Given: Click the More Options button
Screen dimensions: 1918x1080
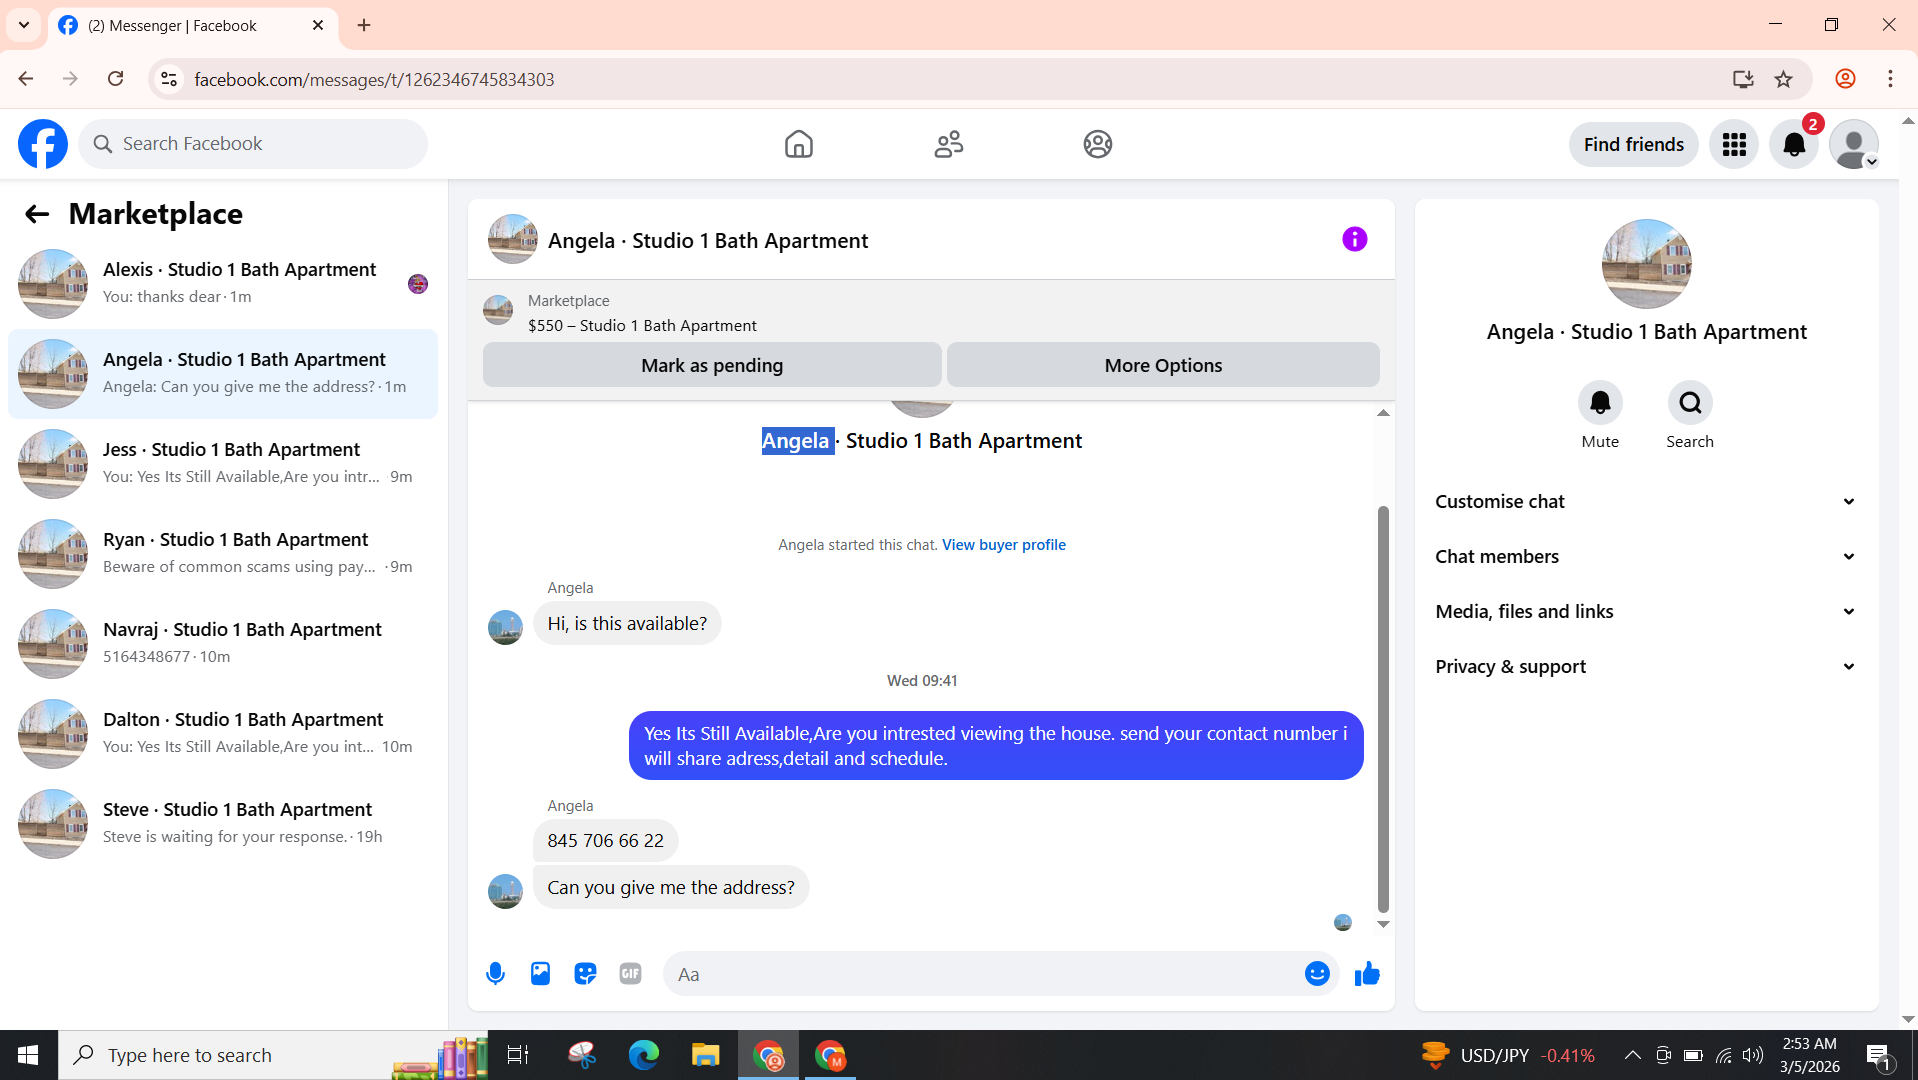Looking at the screenshot, I should 1163,365.
